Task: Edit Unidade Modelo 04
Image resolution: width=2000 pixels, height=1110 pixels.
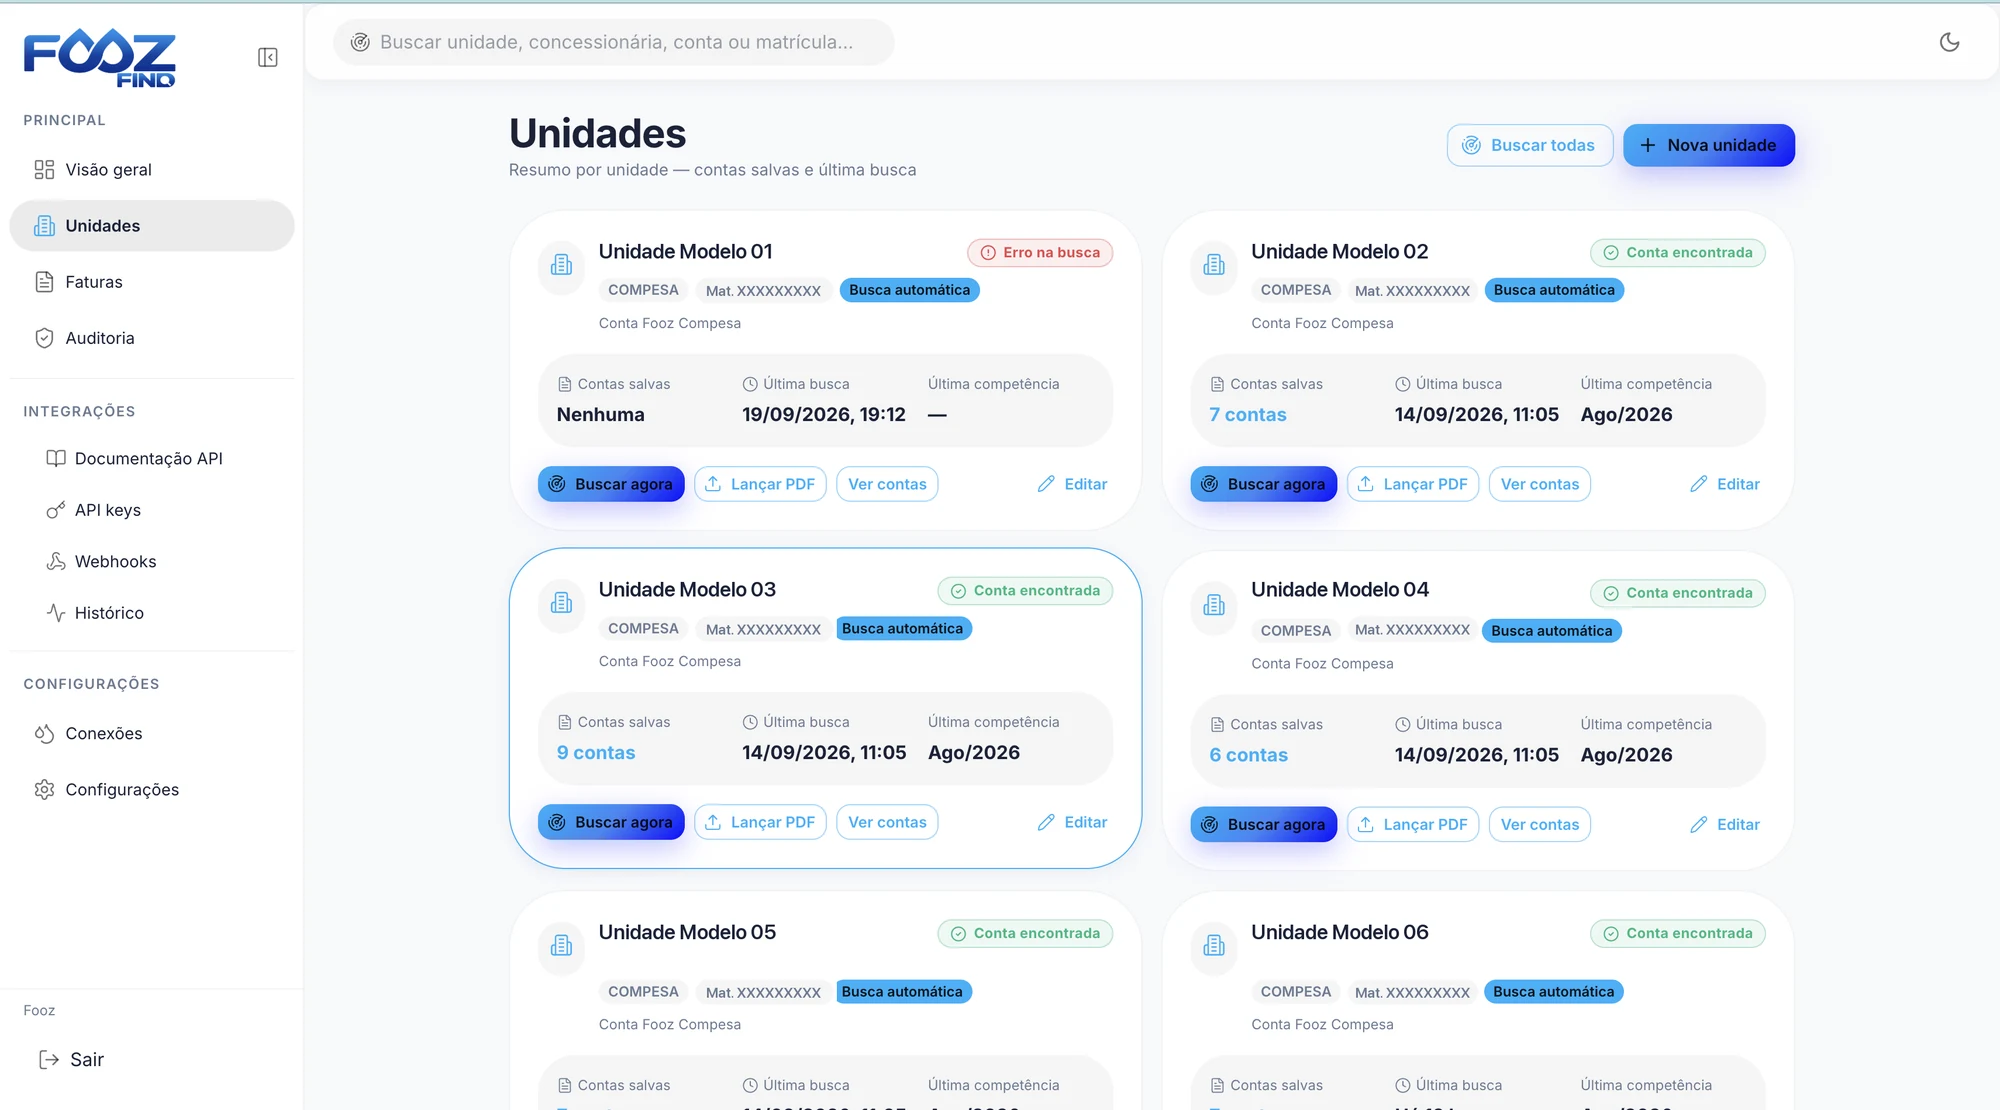Action: (1725, 825)
